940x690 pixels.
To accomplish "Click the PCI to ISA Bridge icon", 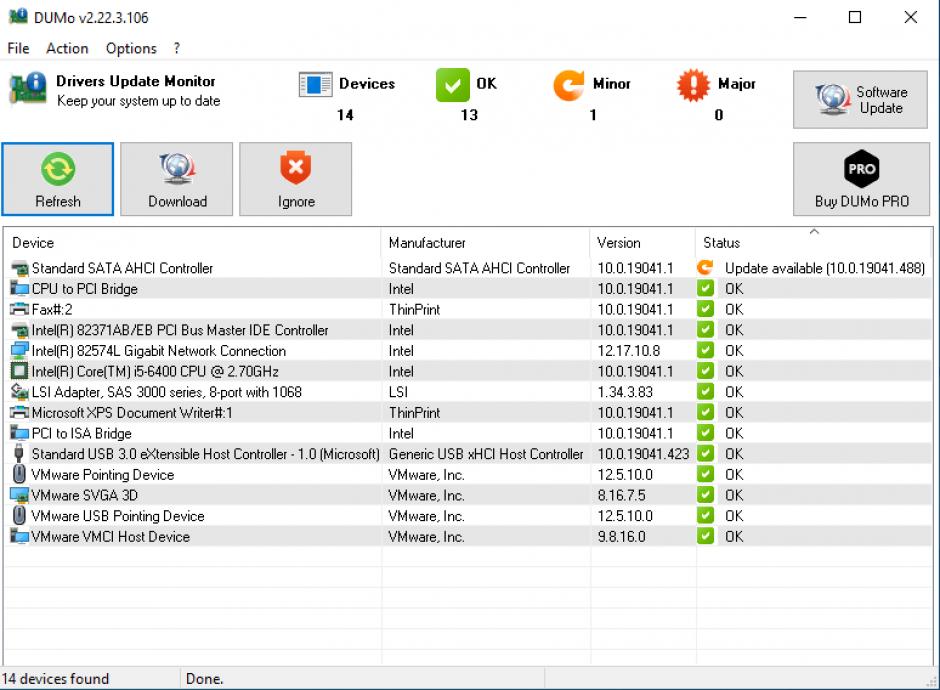I will [19, 433].
